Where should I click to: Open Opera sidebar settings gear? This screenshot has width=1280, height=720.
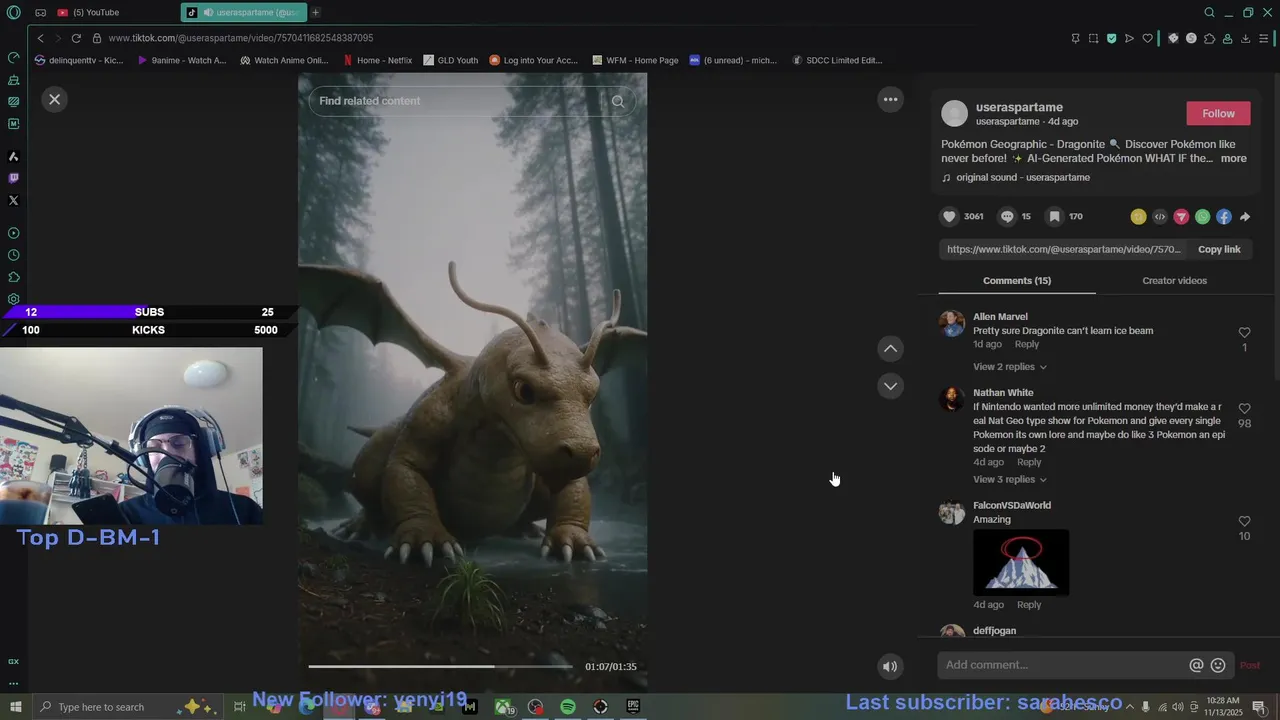click(13, 299)
